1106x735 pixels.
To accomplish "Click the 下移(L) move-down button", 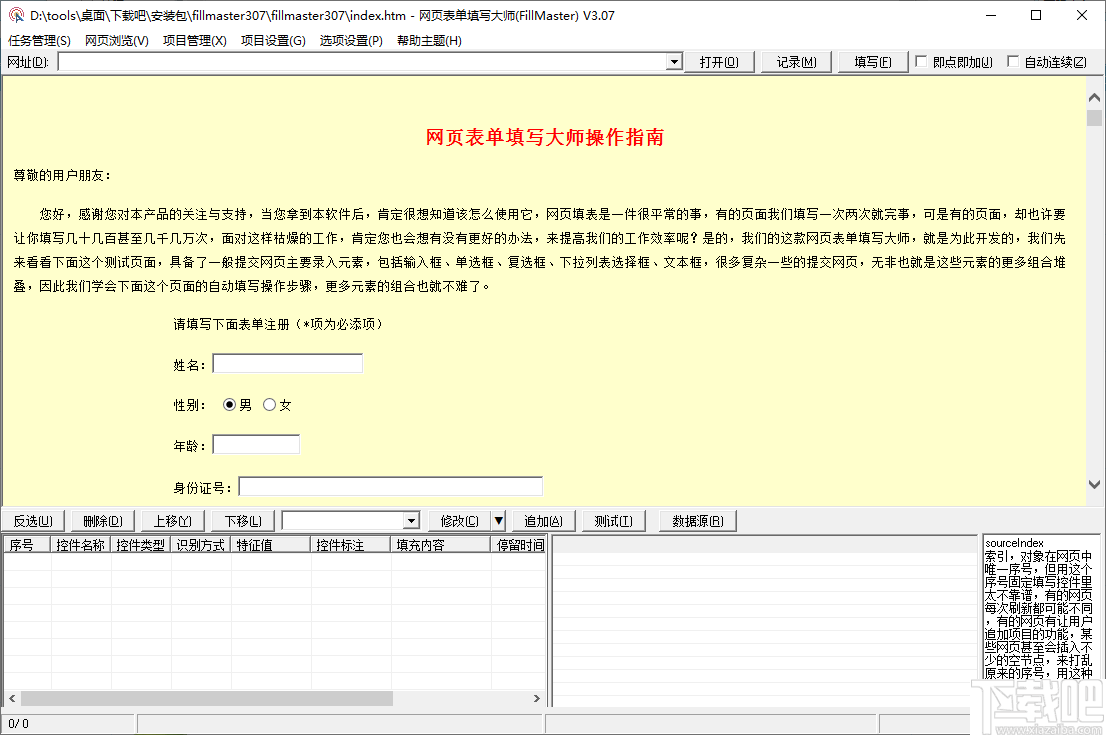I will click(241, 520).
